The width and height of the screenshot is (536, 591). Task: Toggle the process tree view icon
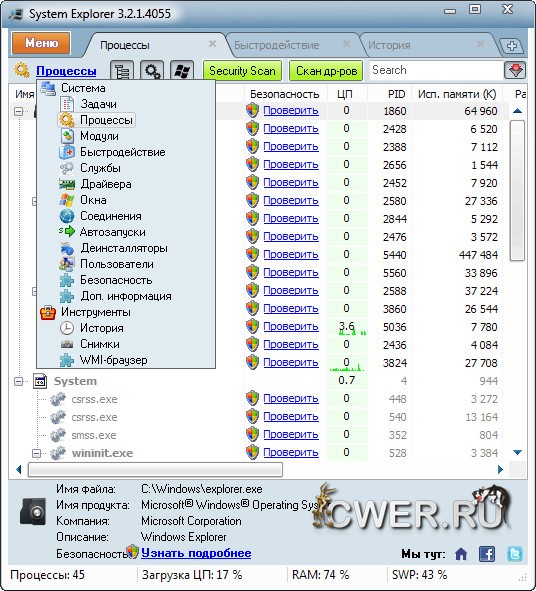point(122,70)
